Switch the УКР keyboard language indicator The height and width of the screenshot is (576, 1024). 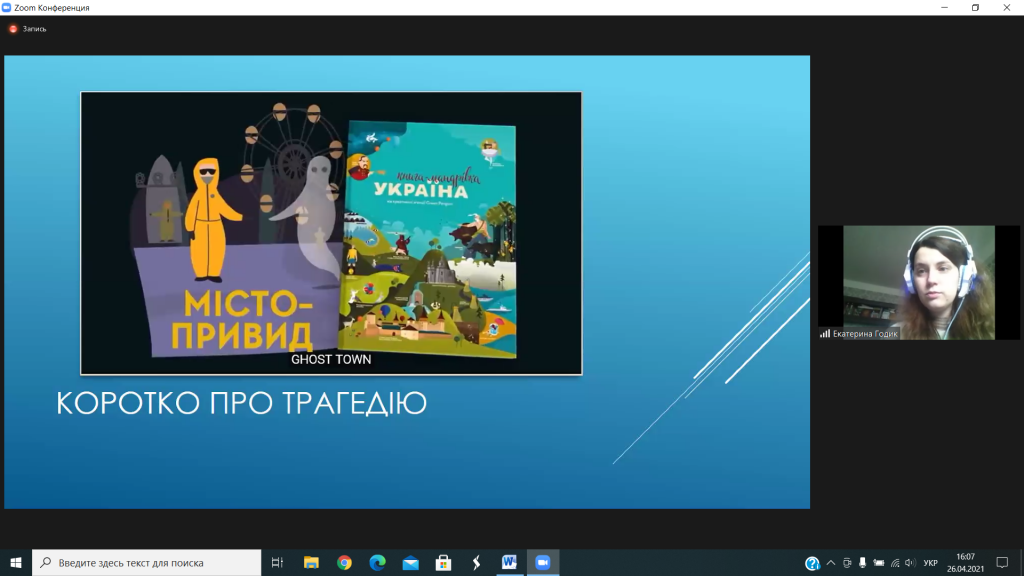[931, 563]
